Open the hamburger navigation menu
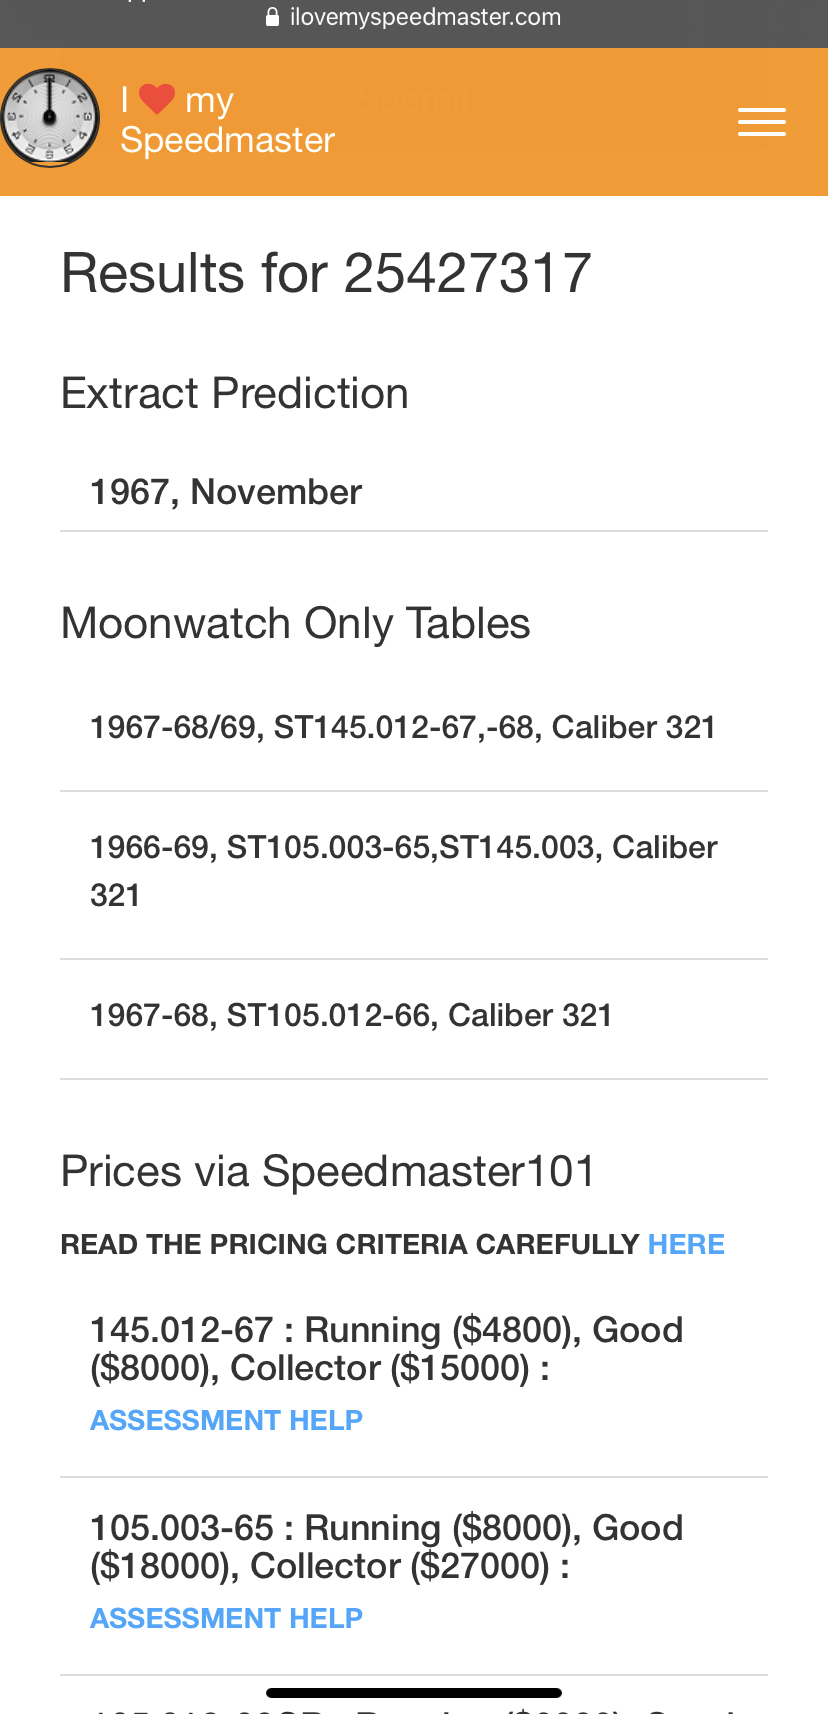This screenshot has width=828, height=1714. pos(761,122)
